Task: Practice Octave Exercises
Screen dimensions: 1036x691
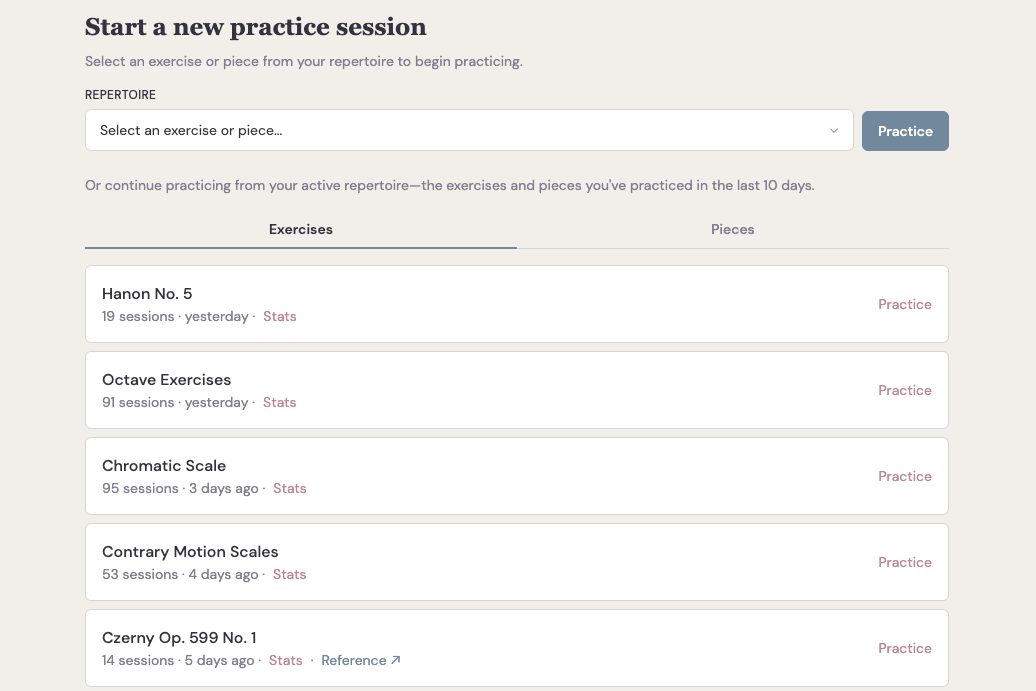Action: pyautogui.click(x=904, y=390)
